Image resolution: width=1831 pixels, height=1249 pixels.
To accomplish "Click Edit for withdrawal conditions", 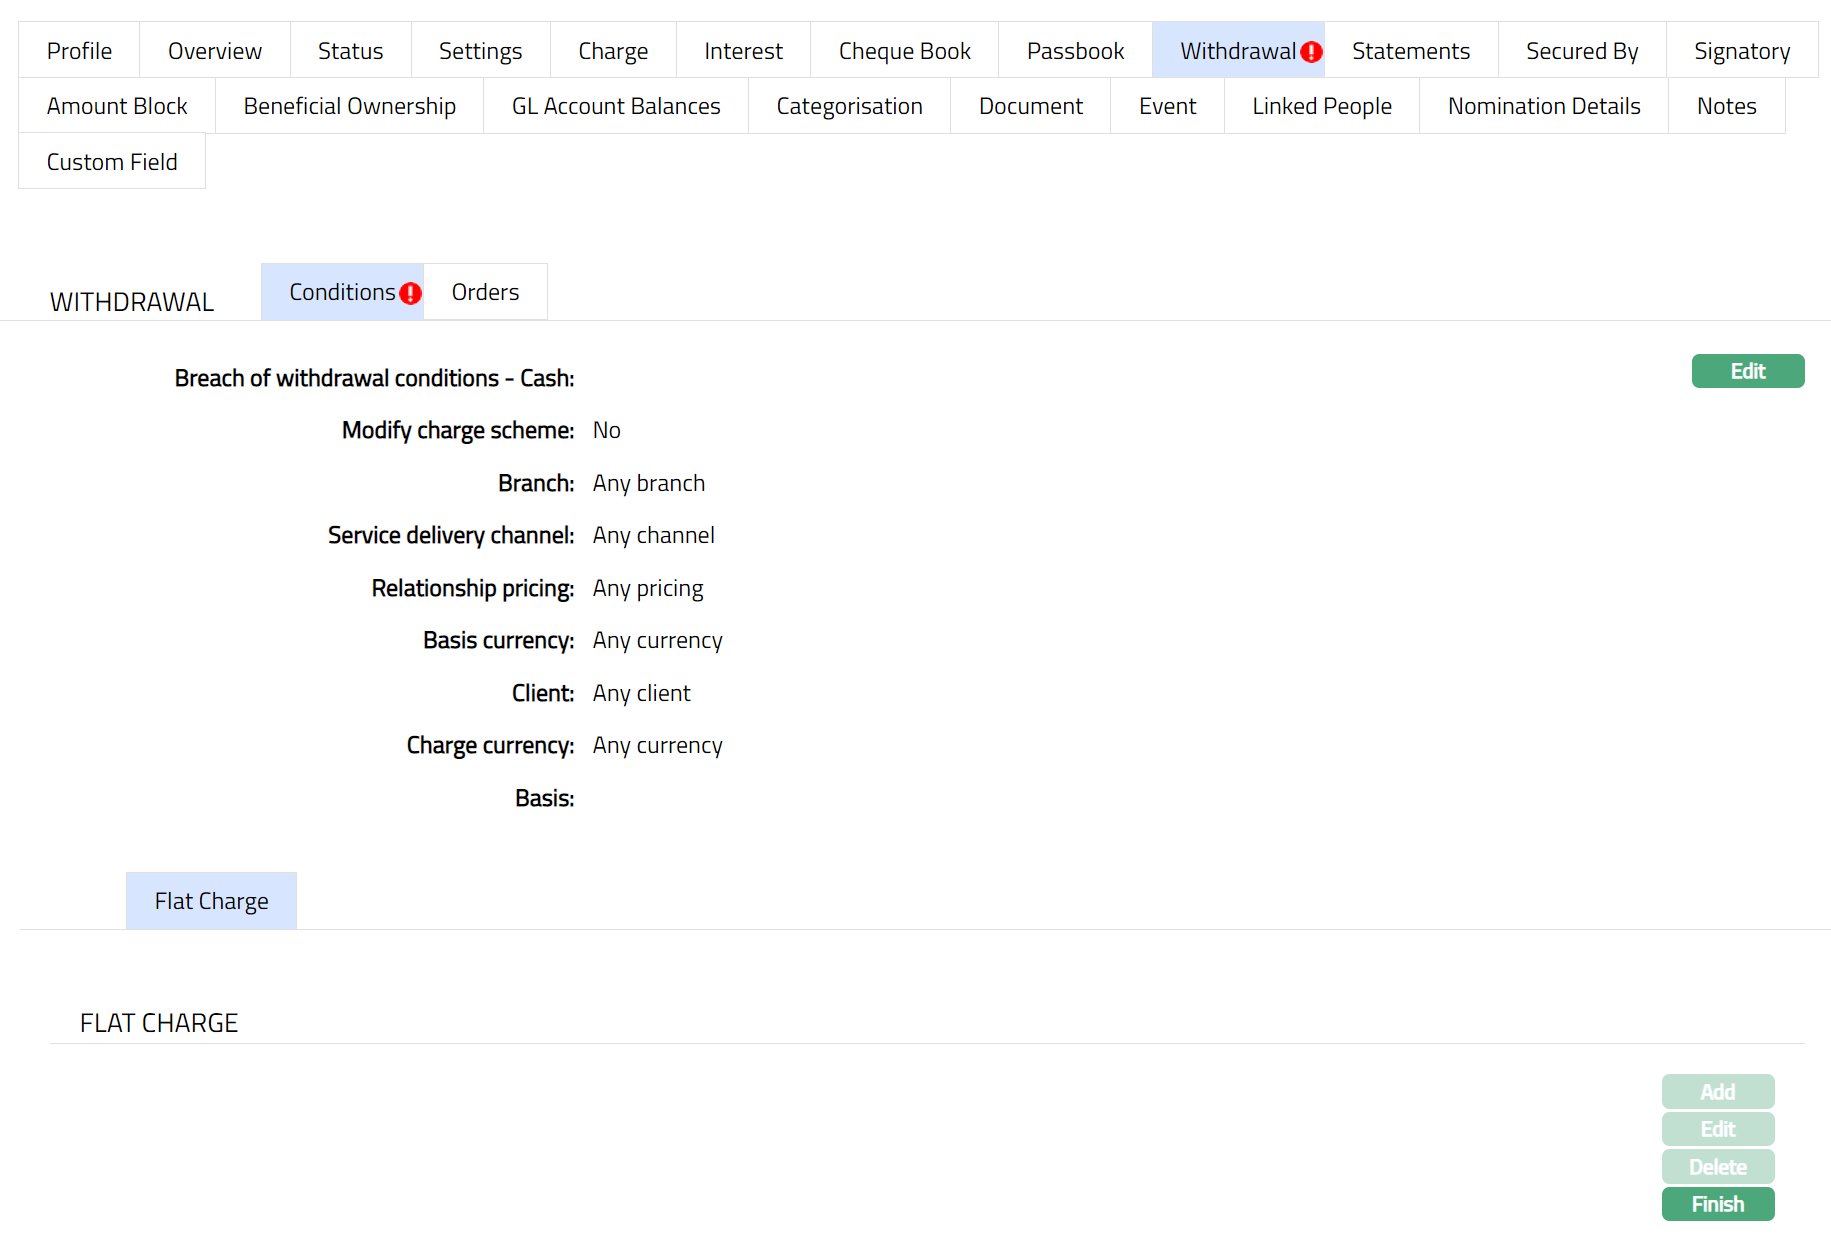I will [x=1747, y=371].
